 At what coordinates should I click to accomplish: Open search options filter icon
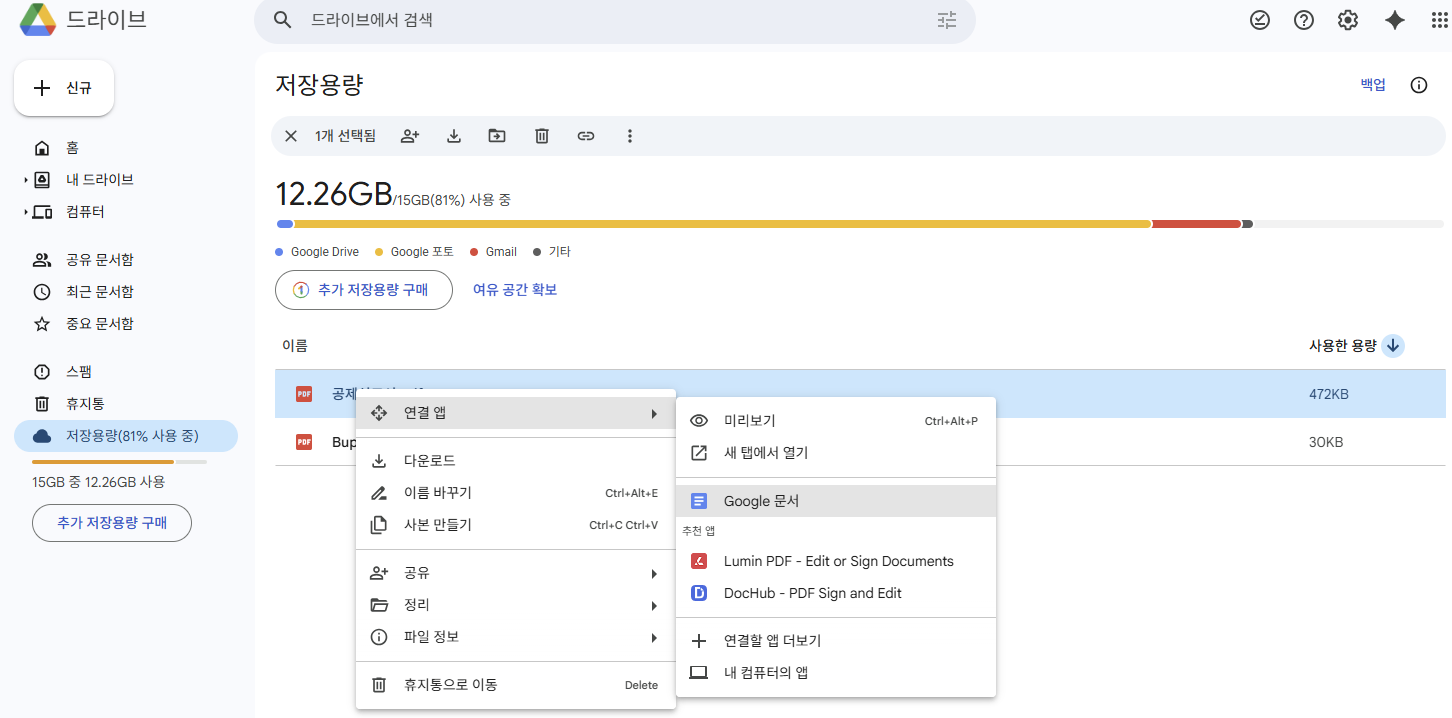947,20
